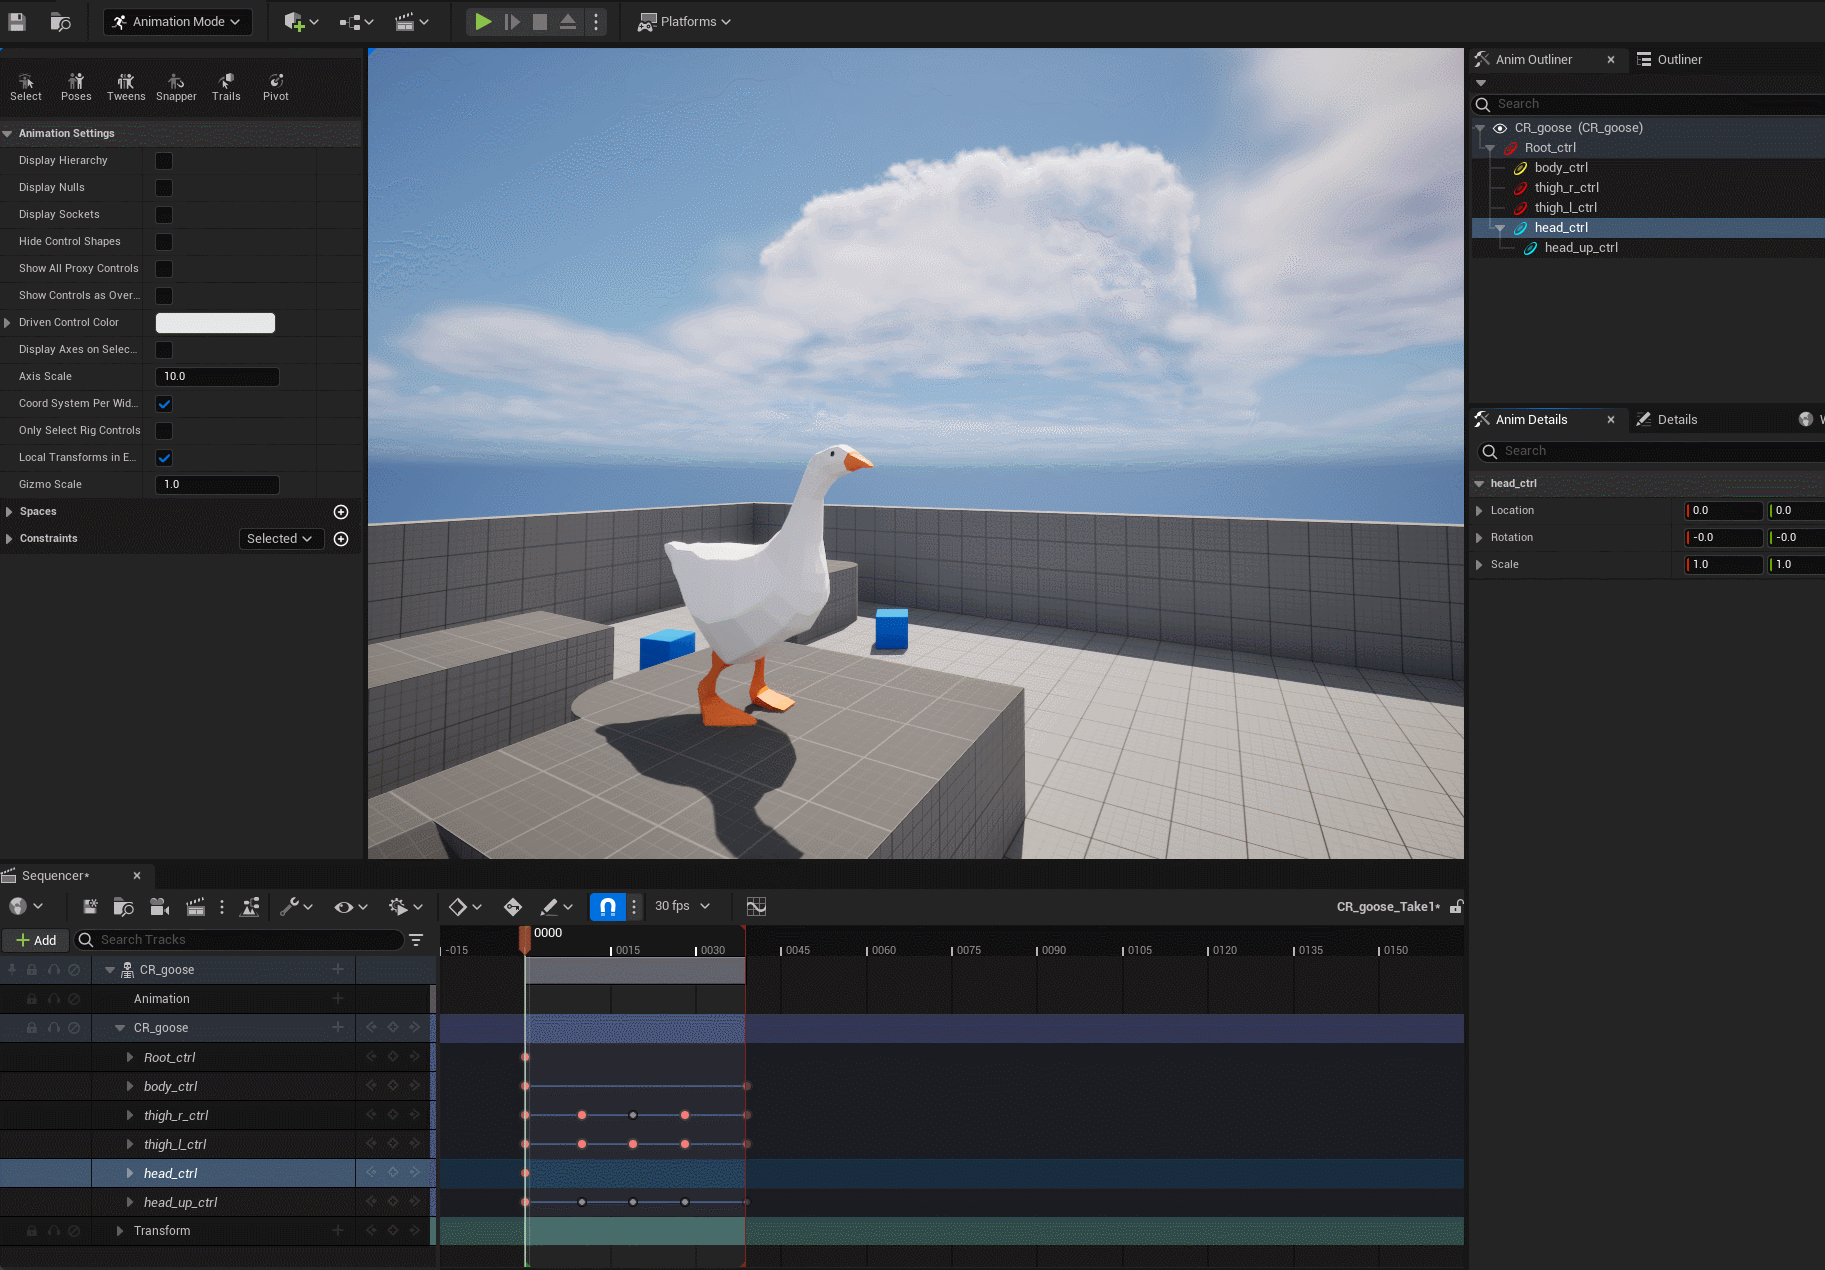Image resolution: width=1825 pixels, height=1270 pixels.
Task: Click the playhead marker at frame 0000
Action: coord(525,939)
